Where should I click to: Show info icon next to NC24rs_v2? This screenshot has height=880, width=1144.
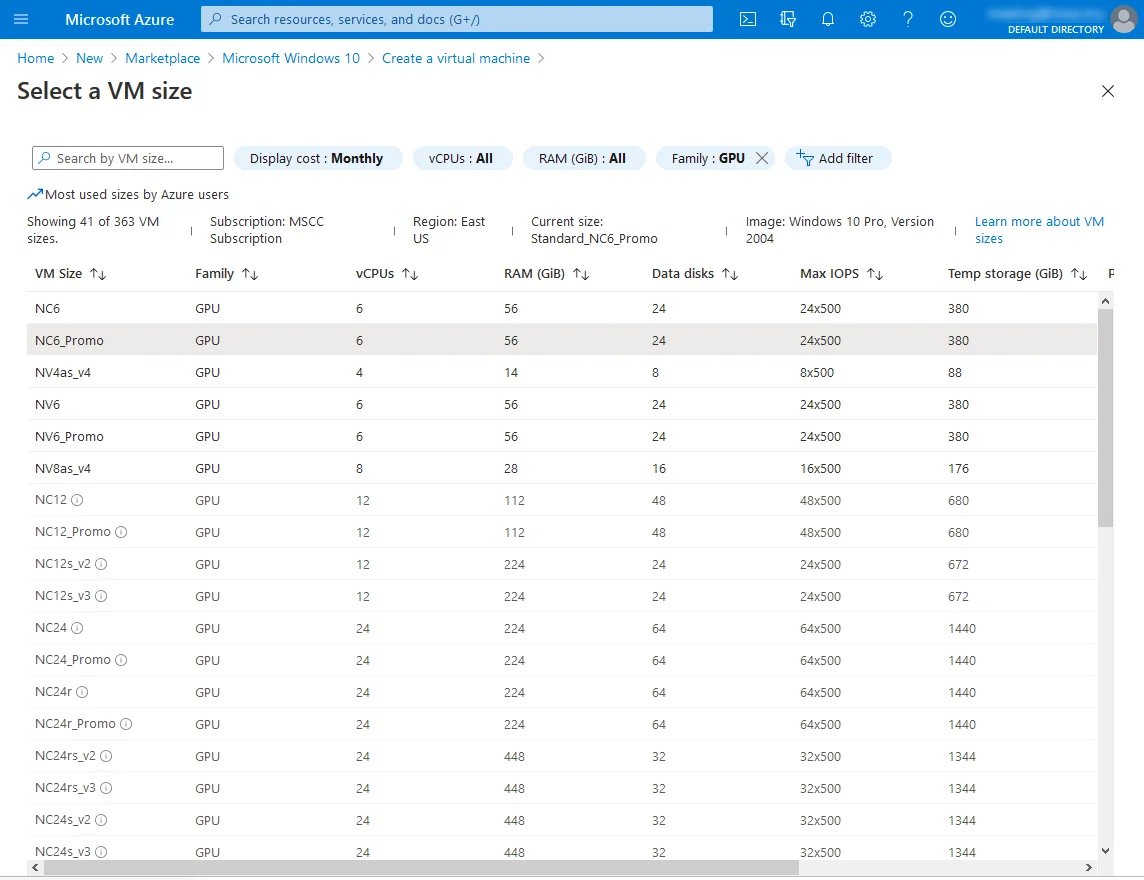(107, 756)
